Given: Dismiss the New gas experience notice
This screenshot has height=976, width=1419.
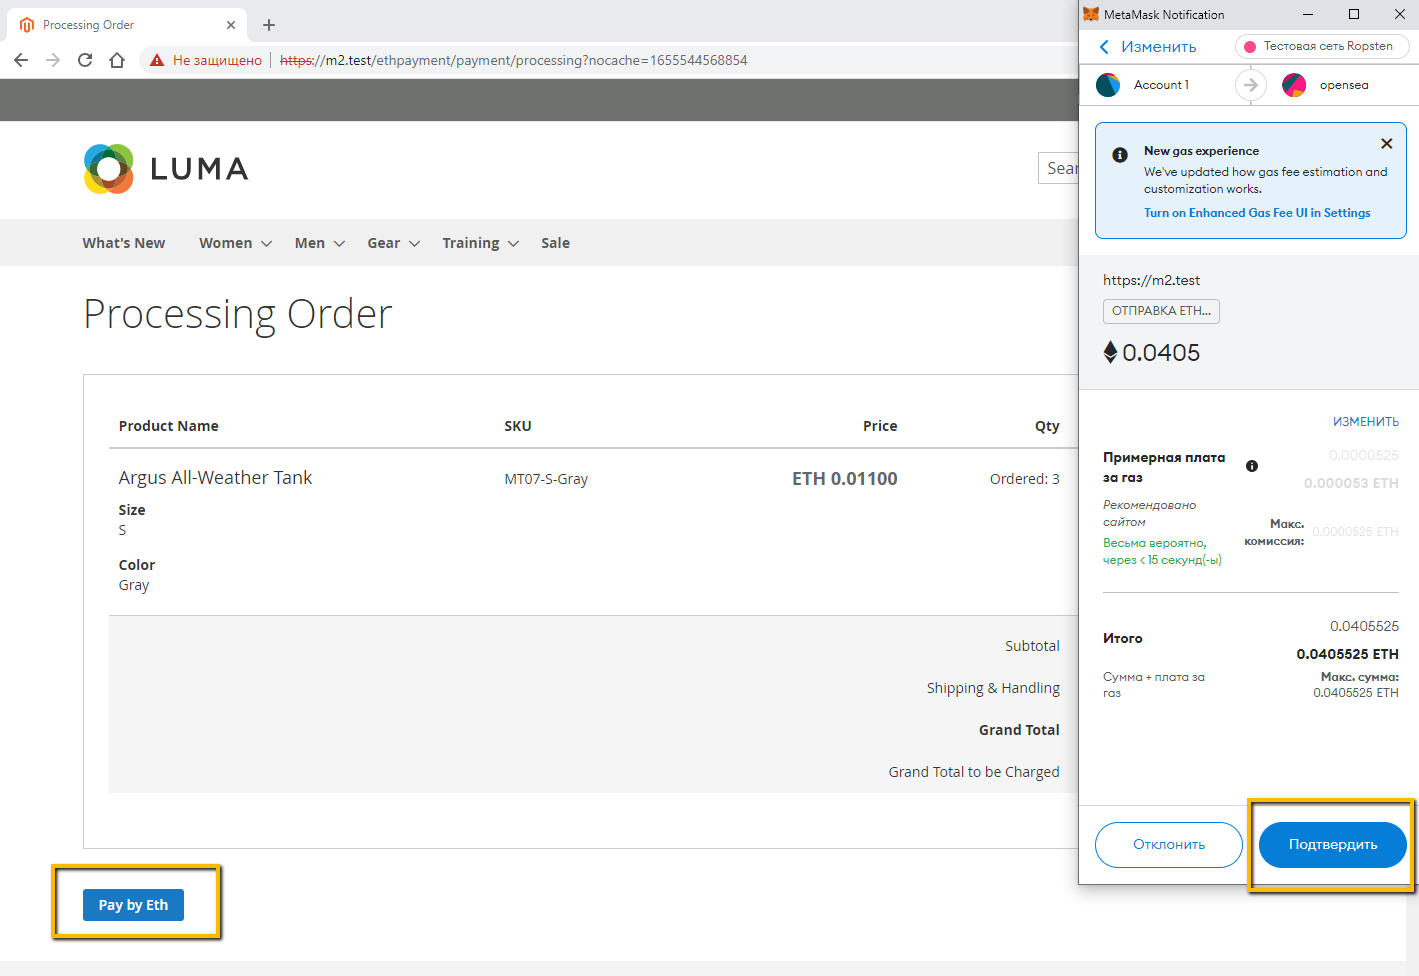Looking at the screenshot, I should pos(1386,144).
